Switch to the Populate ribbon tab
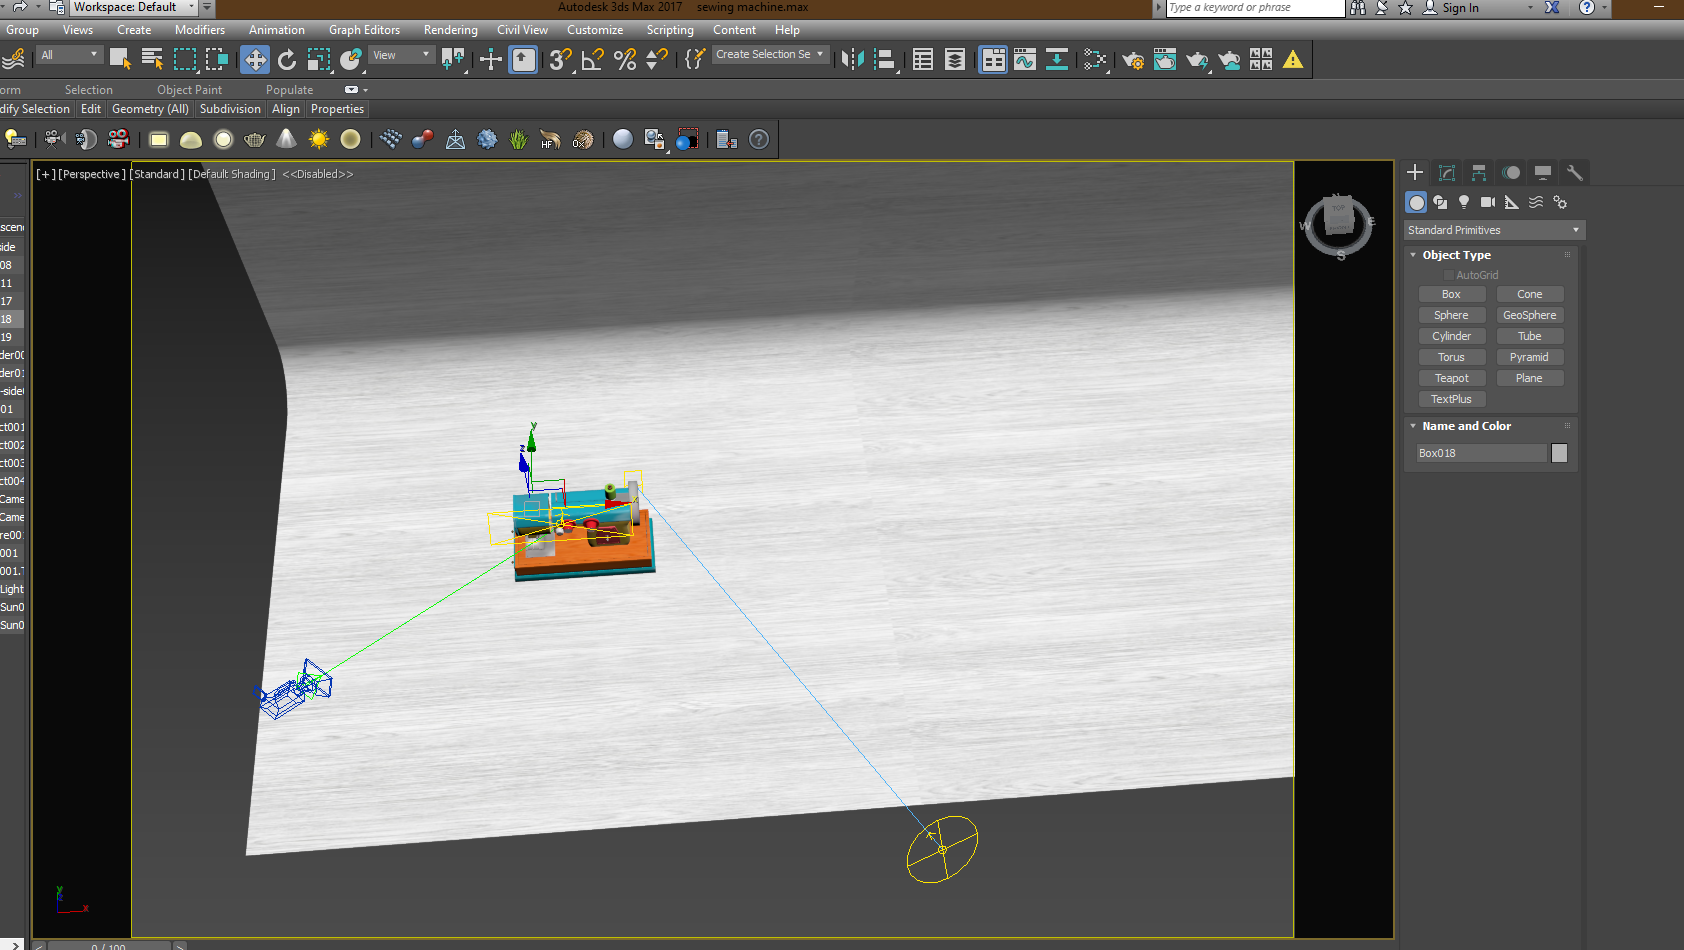 click(x=289, y=90)
